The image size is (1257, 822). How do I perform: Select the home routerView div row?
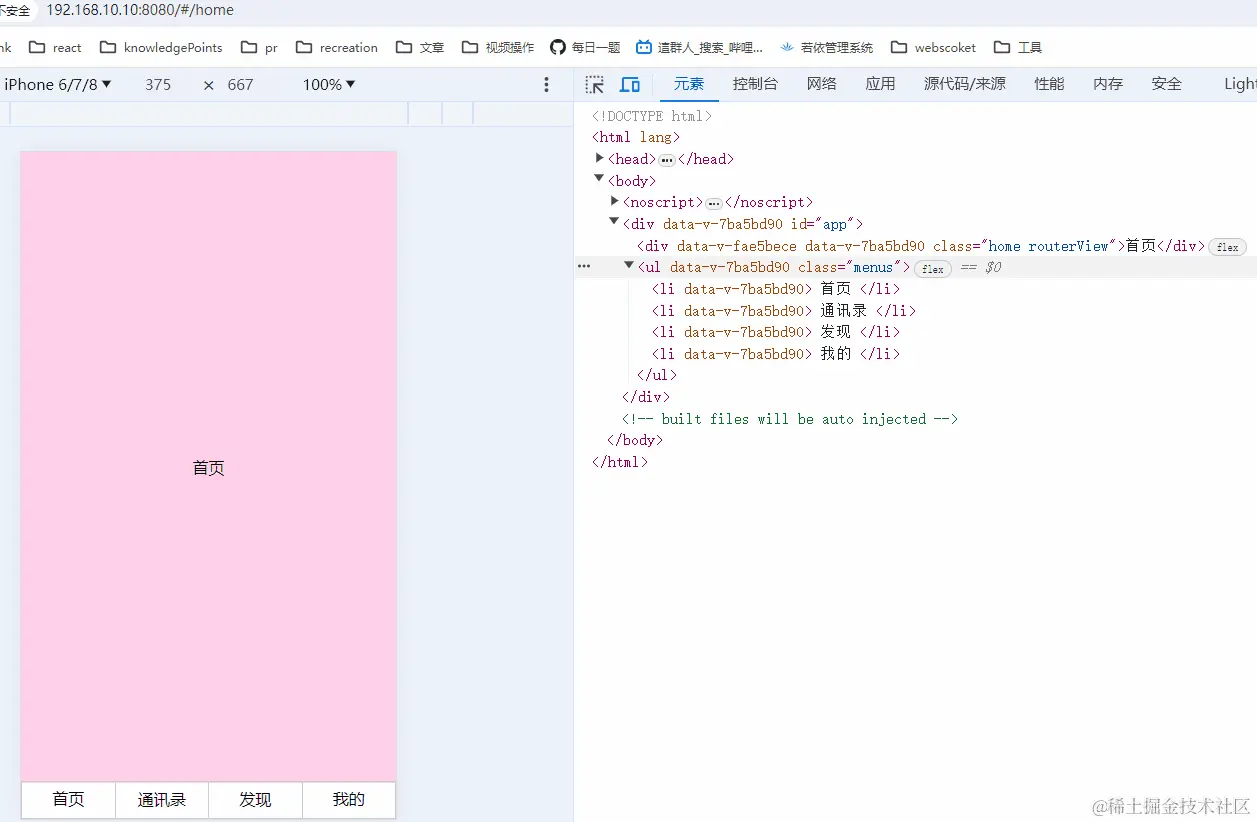point(921,246)
